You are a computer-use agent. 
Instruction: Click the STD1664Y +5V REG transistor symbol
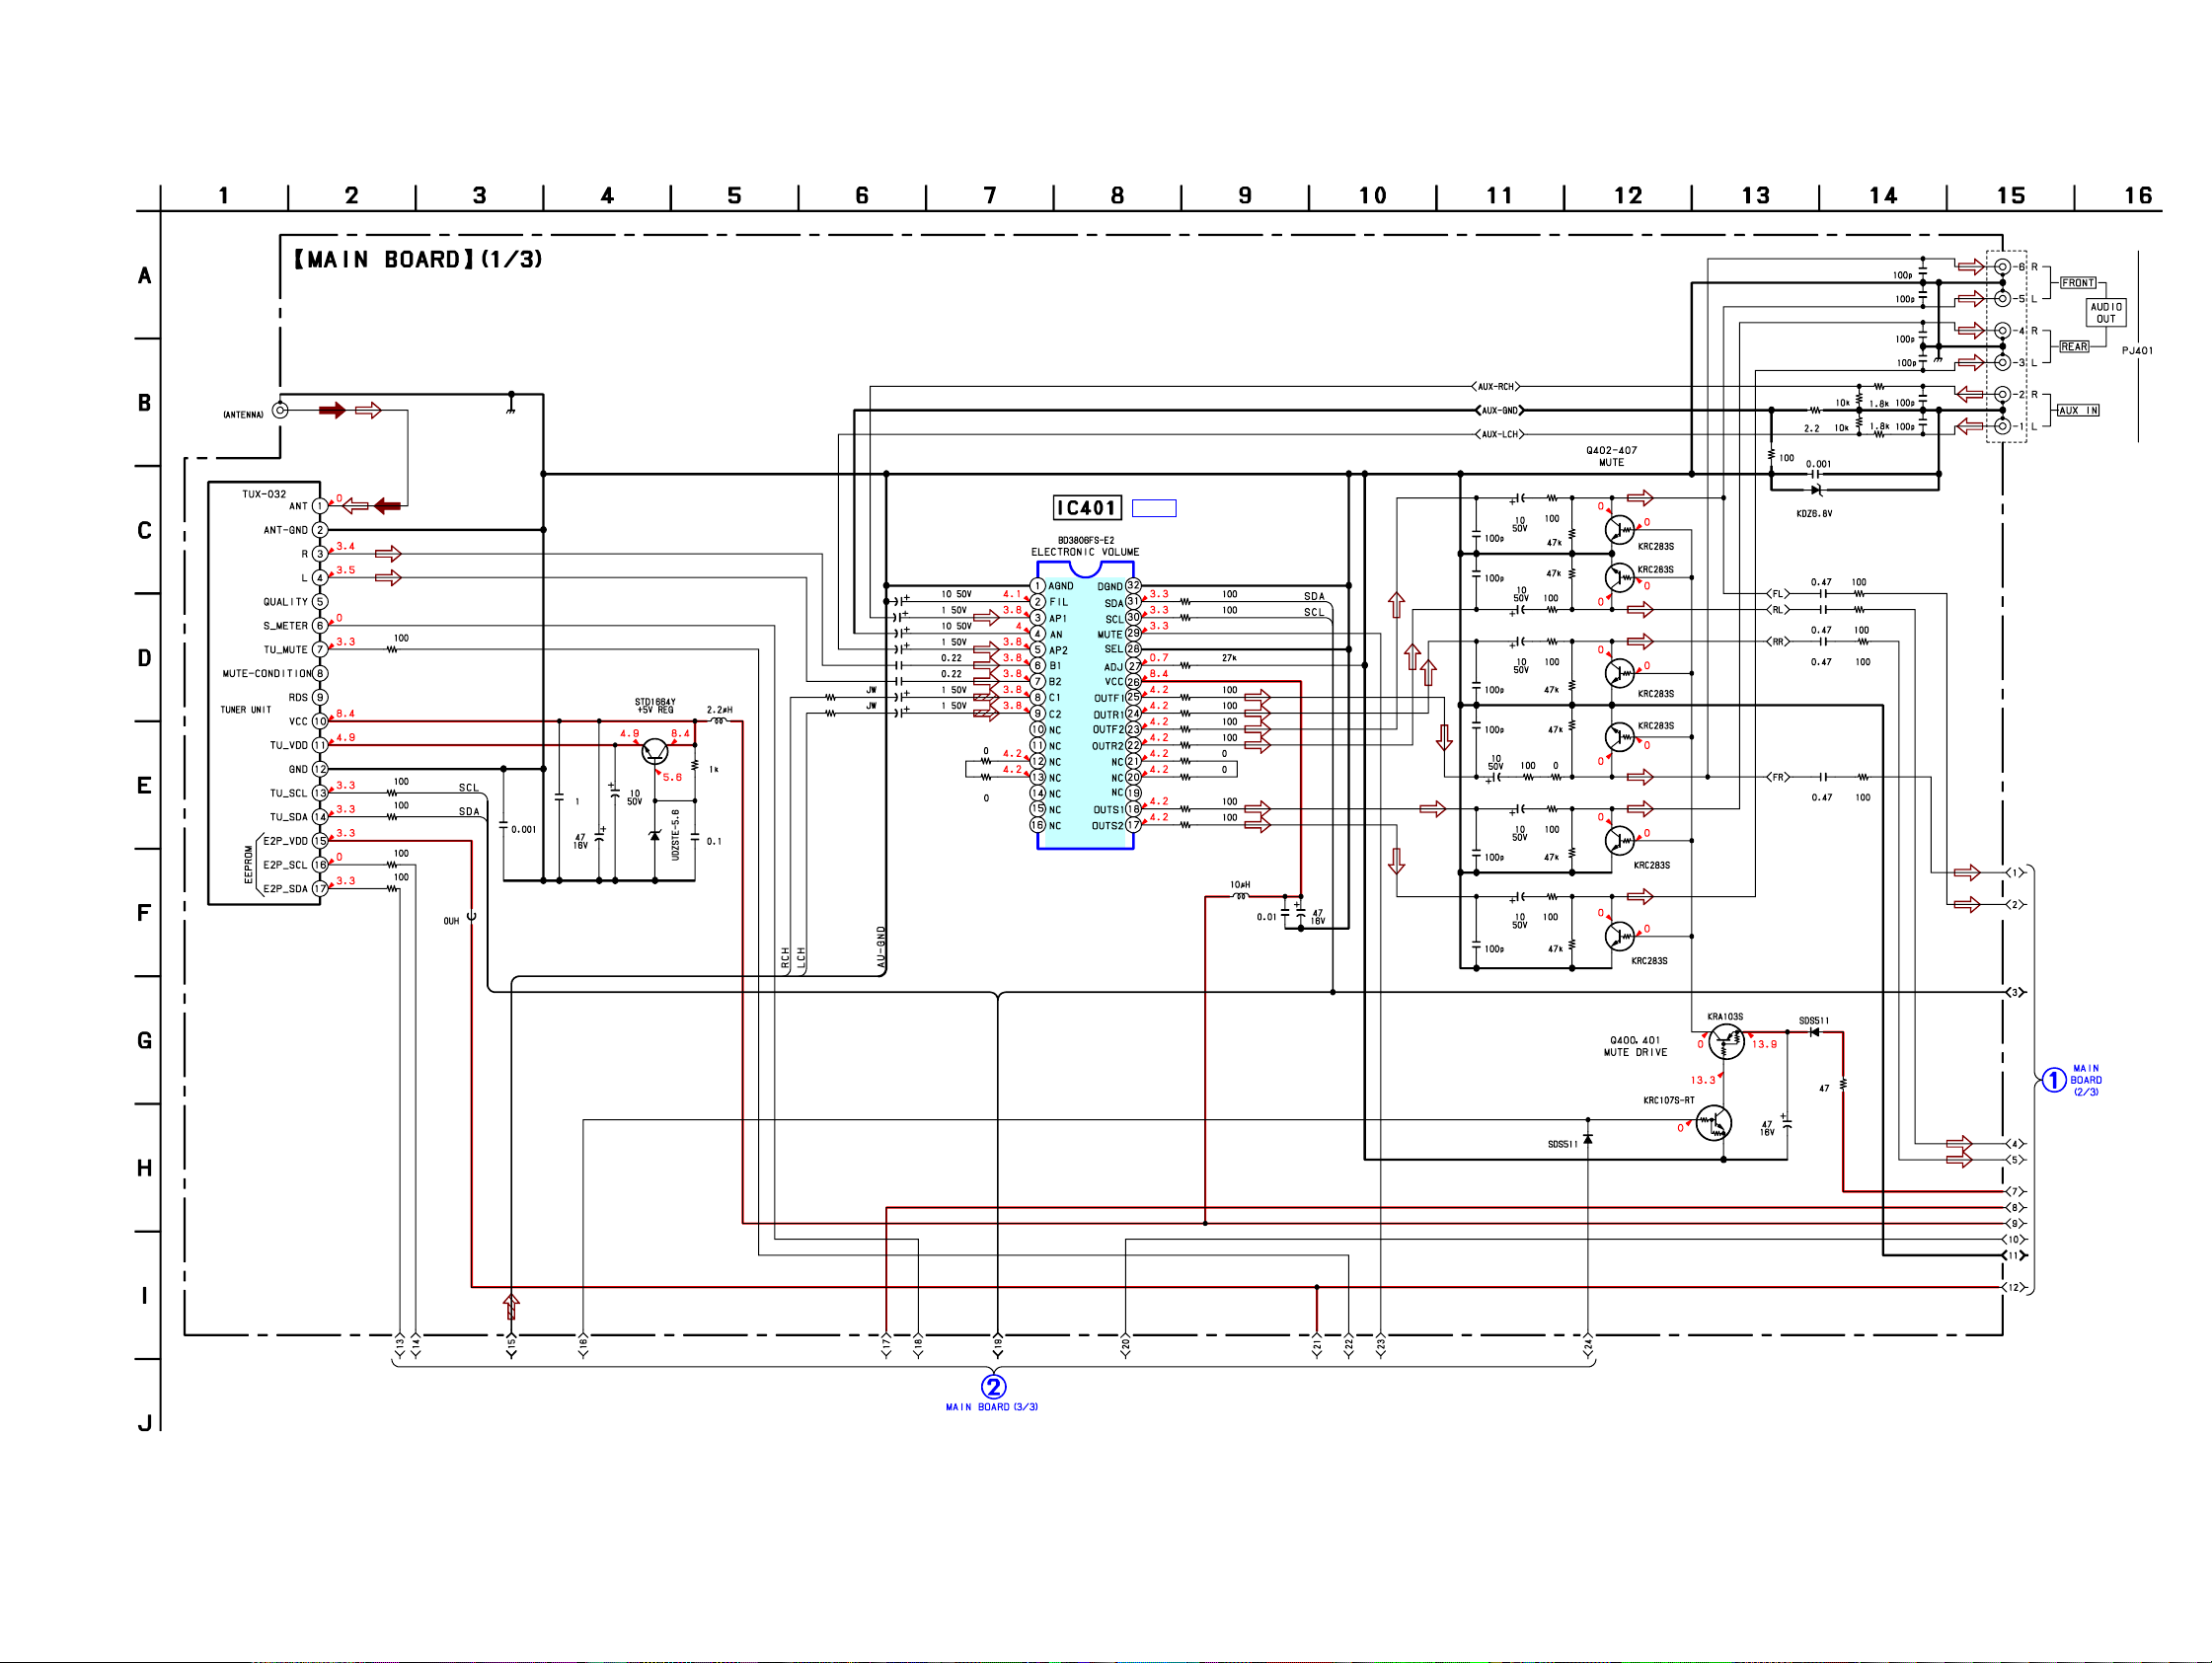655,752
